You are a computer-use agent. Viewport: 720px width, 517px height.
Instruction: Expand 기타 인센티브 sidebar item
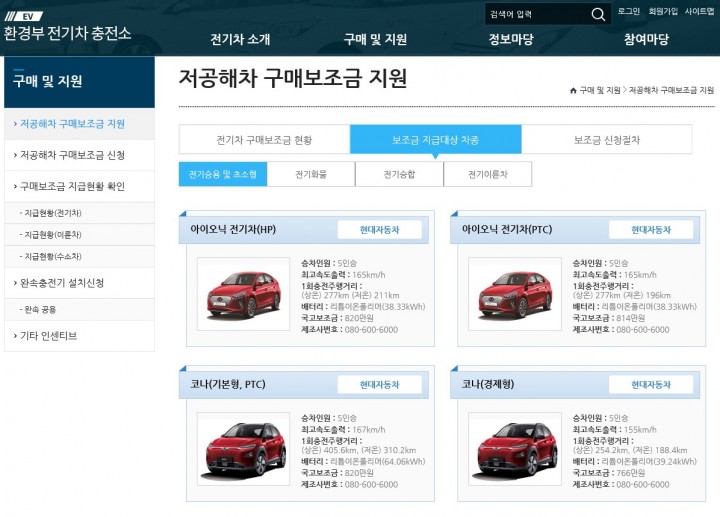pos(79,336)
